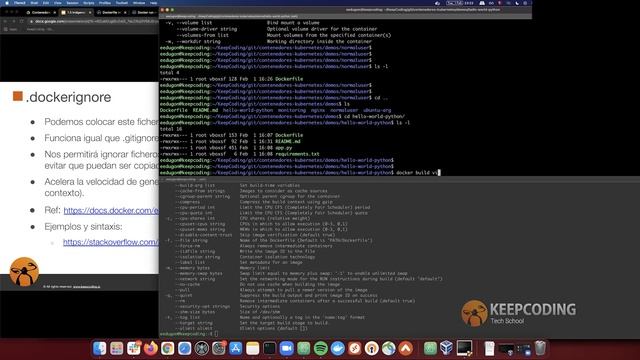640x360 pixels.
Task: Switch to the Contenedores browser tab
Action: [x=41, y=13]
